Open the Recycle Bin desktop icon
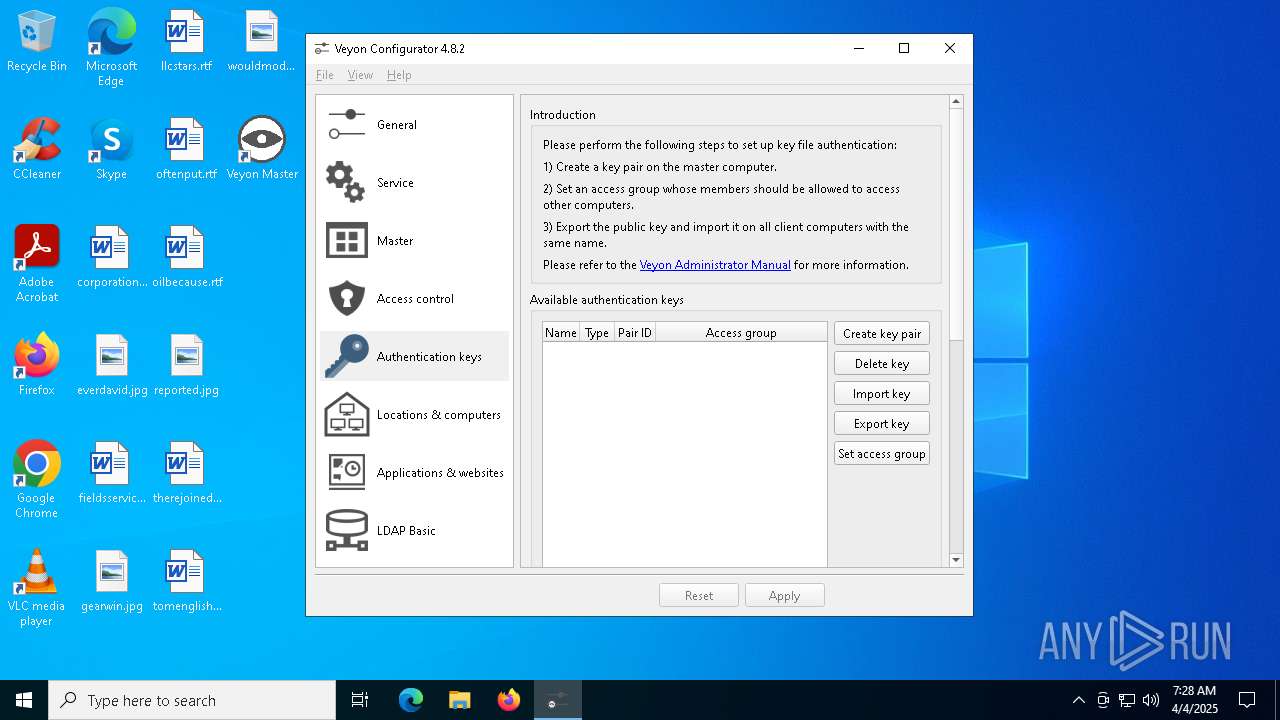 [x=37, y=42]
